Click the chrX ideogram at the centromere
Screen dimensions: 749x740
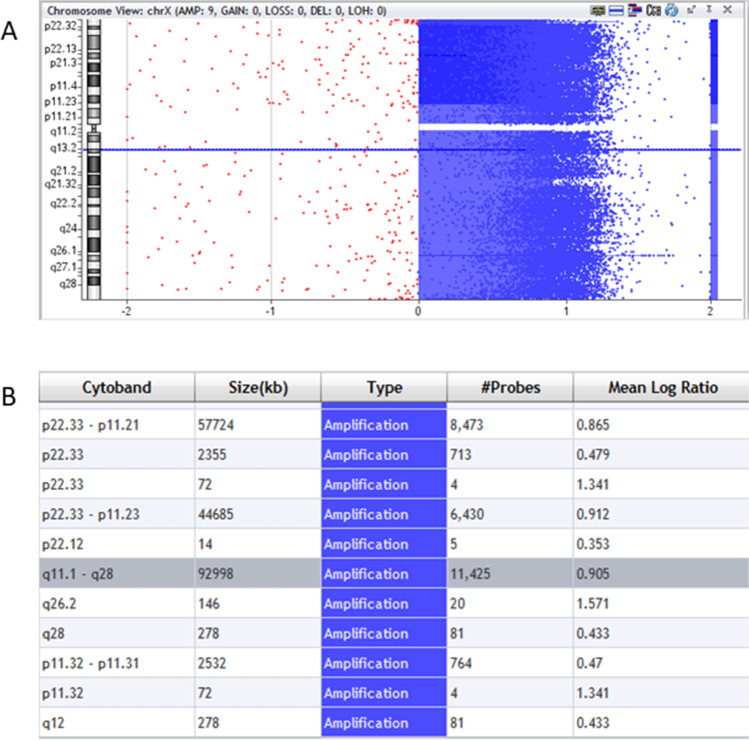tap(94, 128)
